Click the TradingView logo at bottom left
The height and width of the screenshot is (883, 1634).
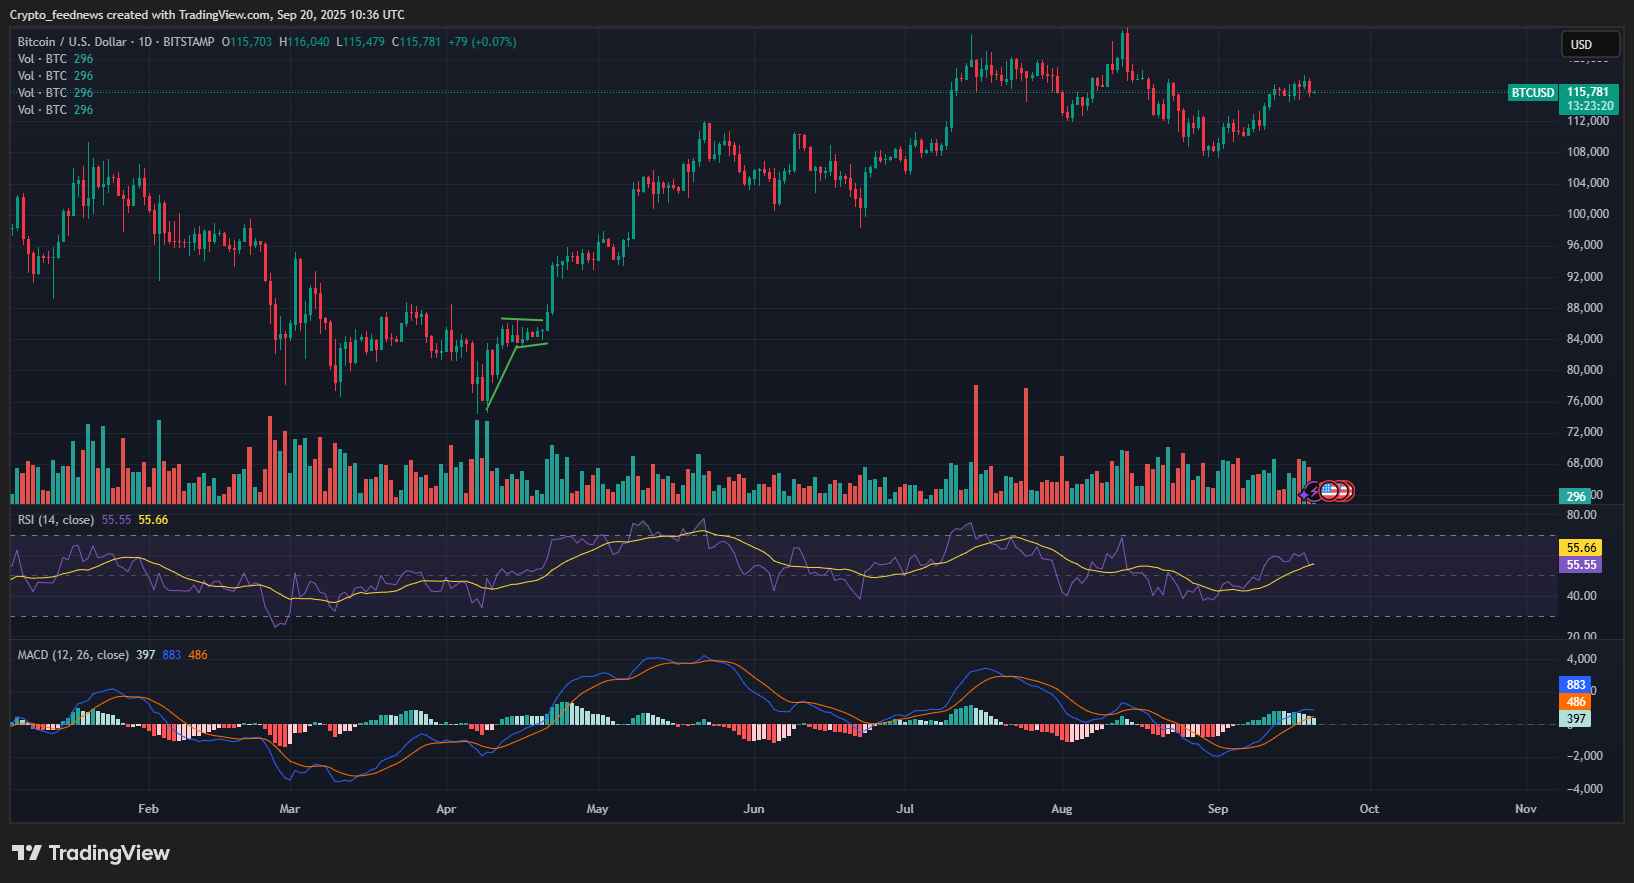[90, 853]
